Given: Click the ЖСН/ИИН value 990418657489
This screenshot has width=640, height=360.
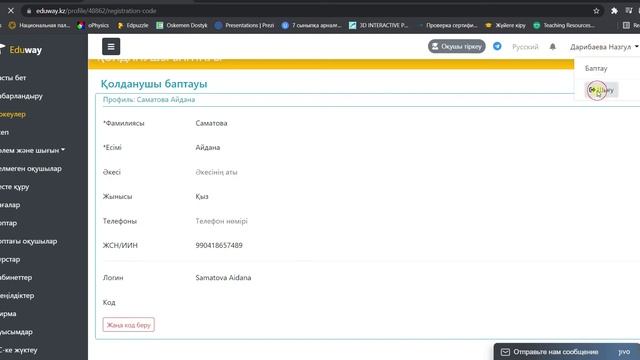Looking at the screenshot, I should click(x=219, y=245).
